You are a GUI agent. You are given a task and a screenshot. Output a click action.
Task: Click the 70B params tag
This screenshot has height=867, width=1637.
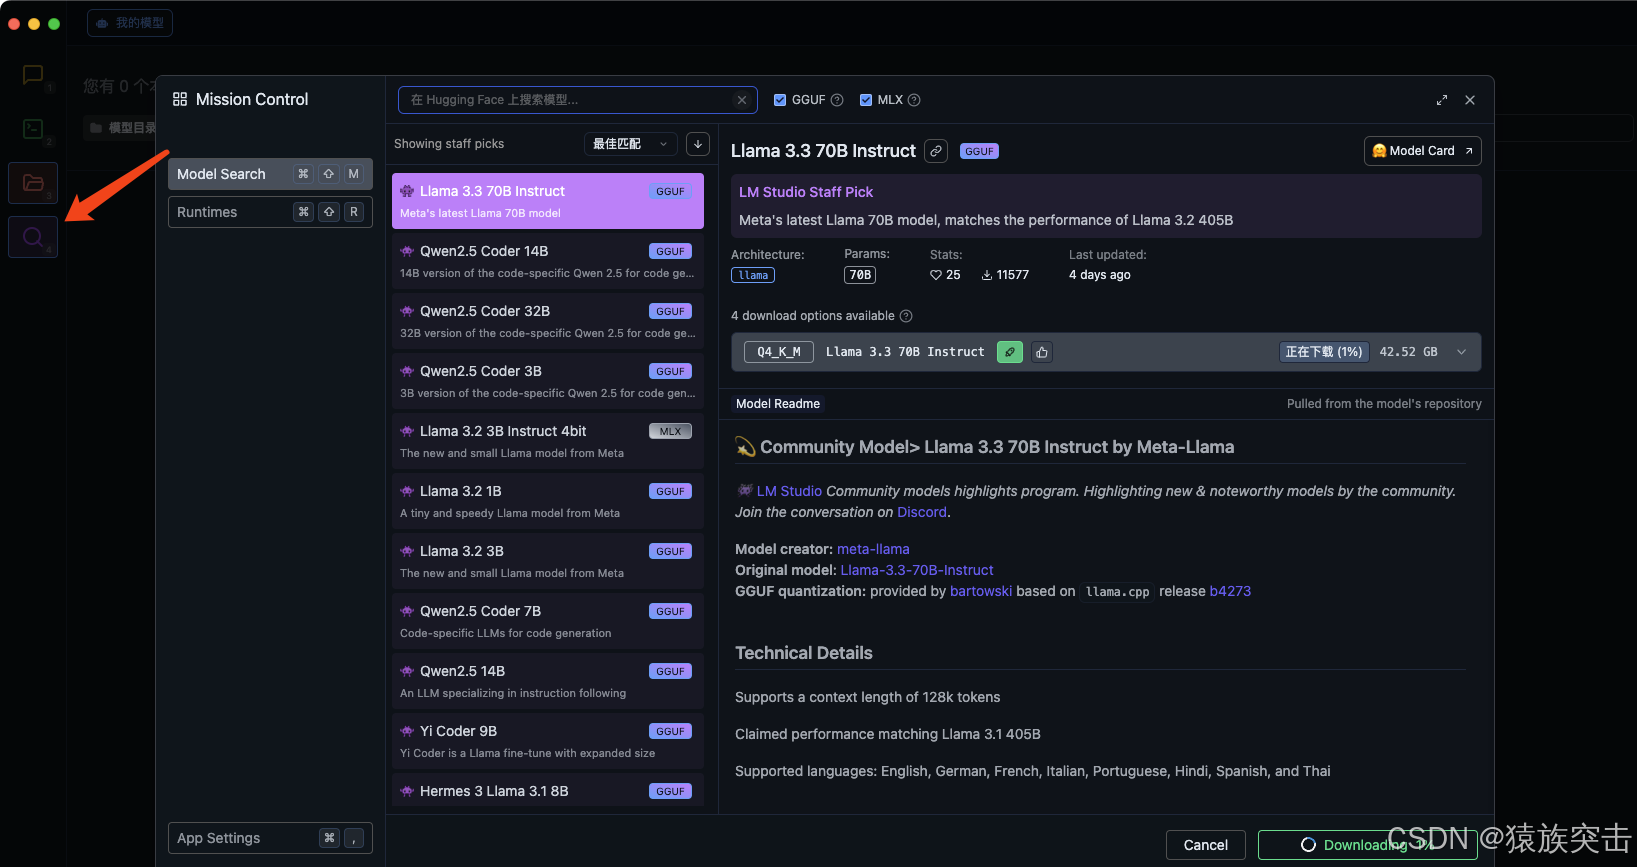pos(860,275)
